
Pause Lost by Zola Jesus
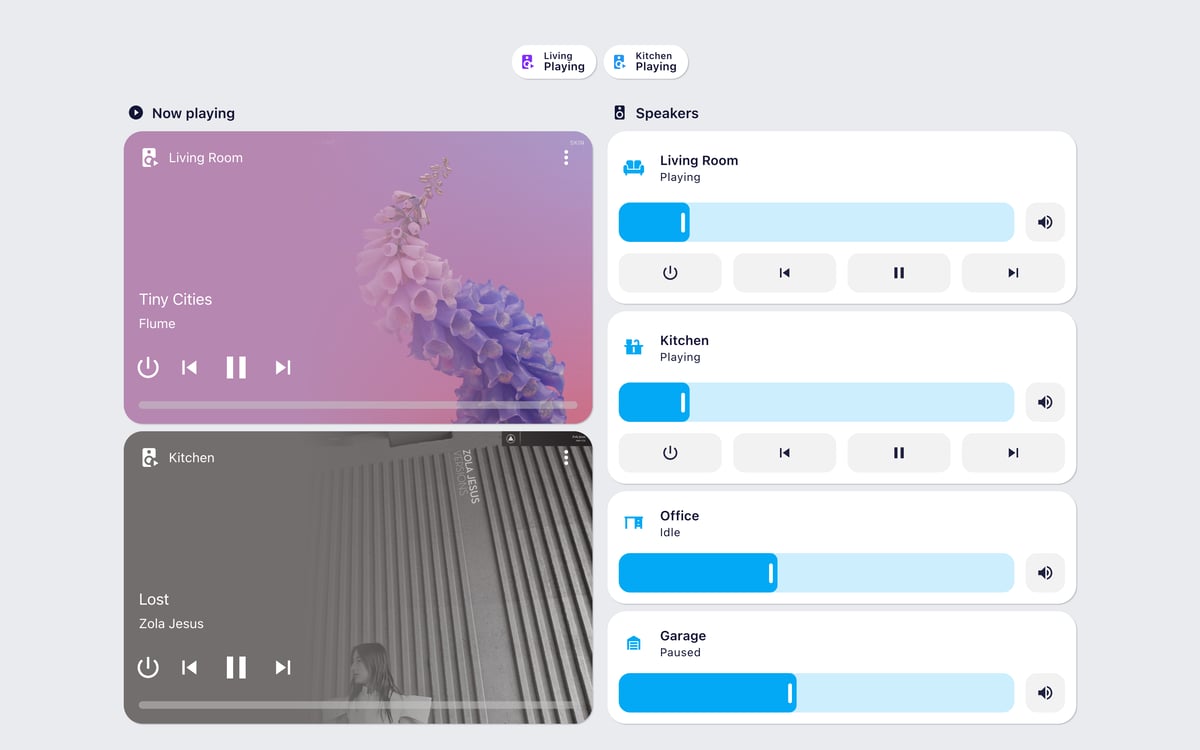236,667
